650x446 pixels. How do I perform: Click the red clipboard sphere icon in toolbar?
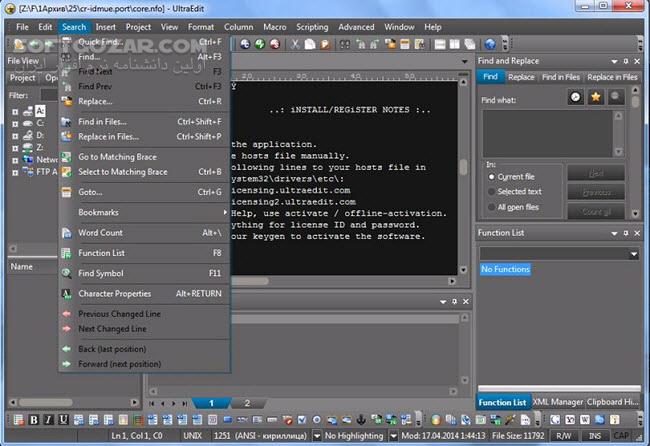coord(274,44)
